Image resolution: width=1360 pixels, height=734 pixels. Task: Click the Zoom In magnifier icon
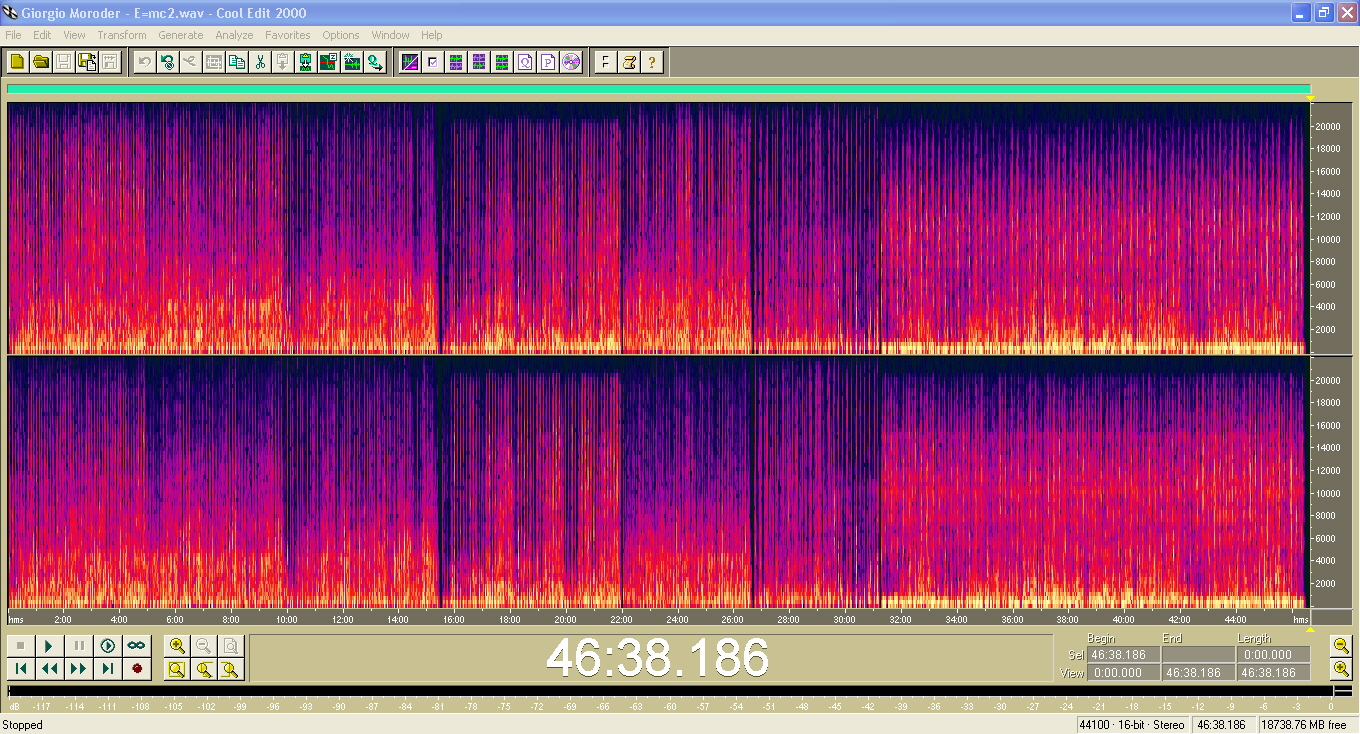coord(177,646)
